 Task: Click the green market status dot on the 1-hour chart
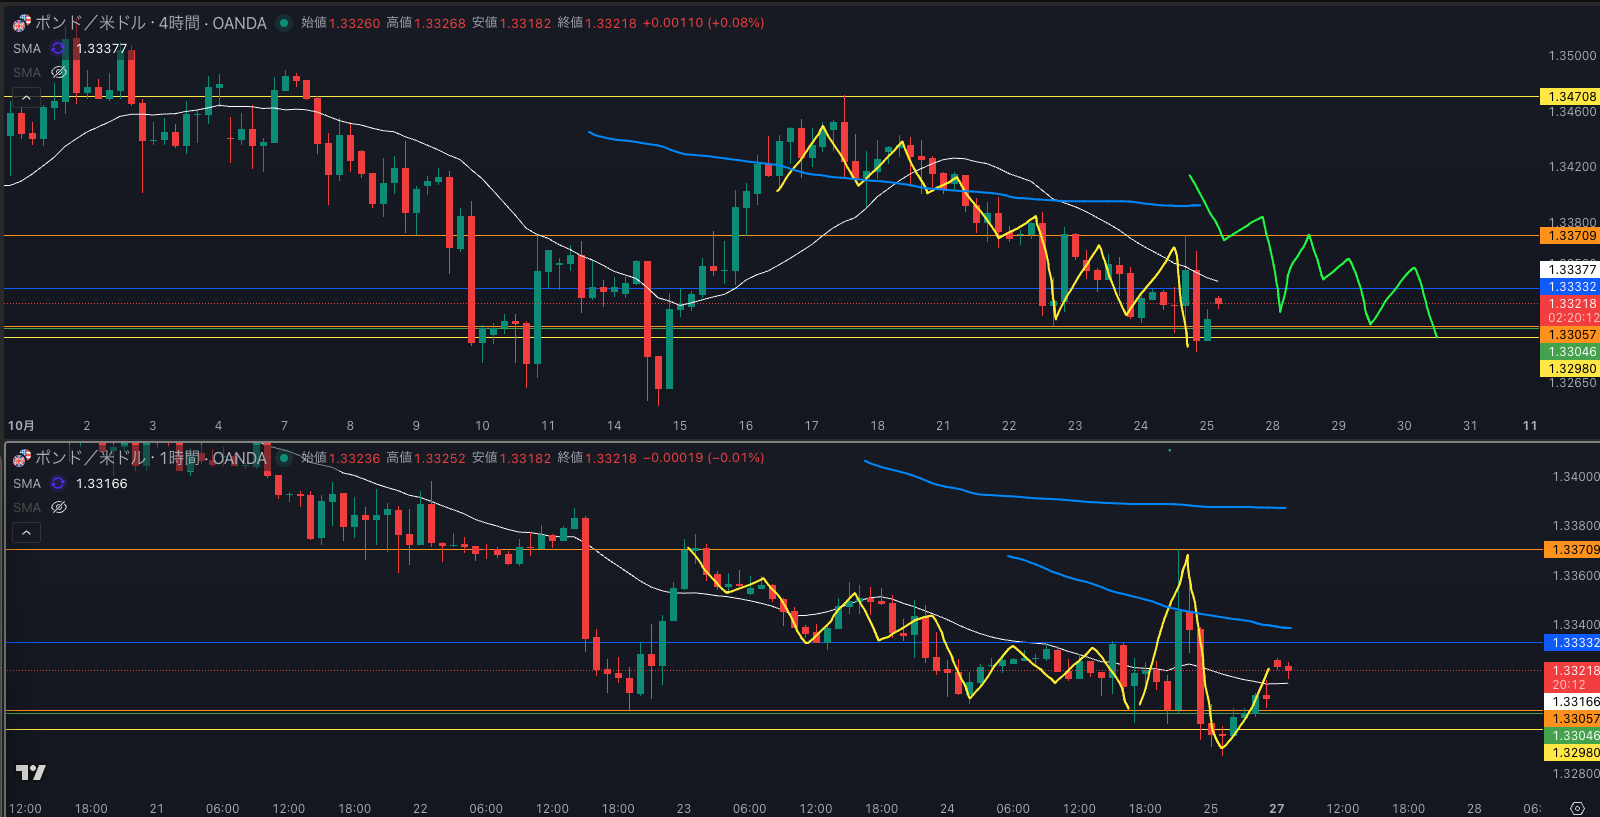[x=284, y=458]
